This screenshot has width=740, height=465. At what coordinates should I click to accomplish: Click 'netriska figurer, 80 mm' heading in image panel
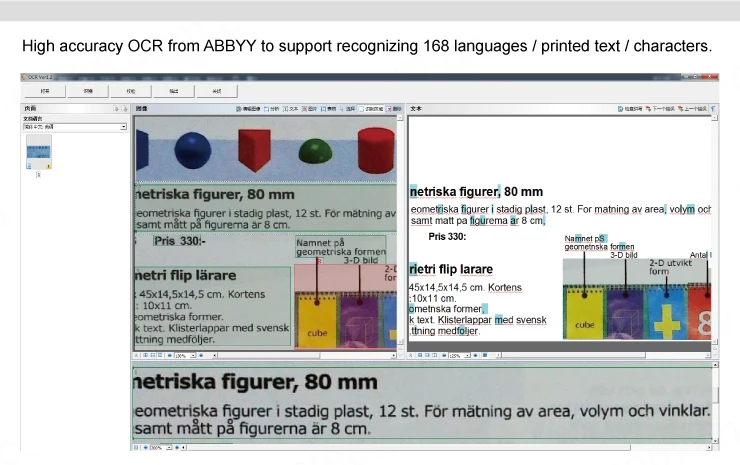(x=215, y=194)
